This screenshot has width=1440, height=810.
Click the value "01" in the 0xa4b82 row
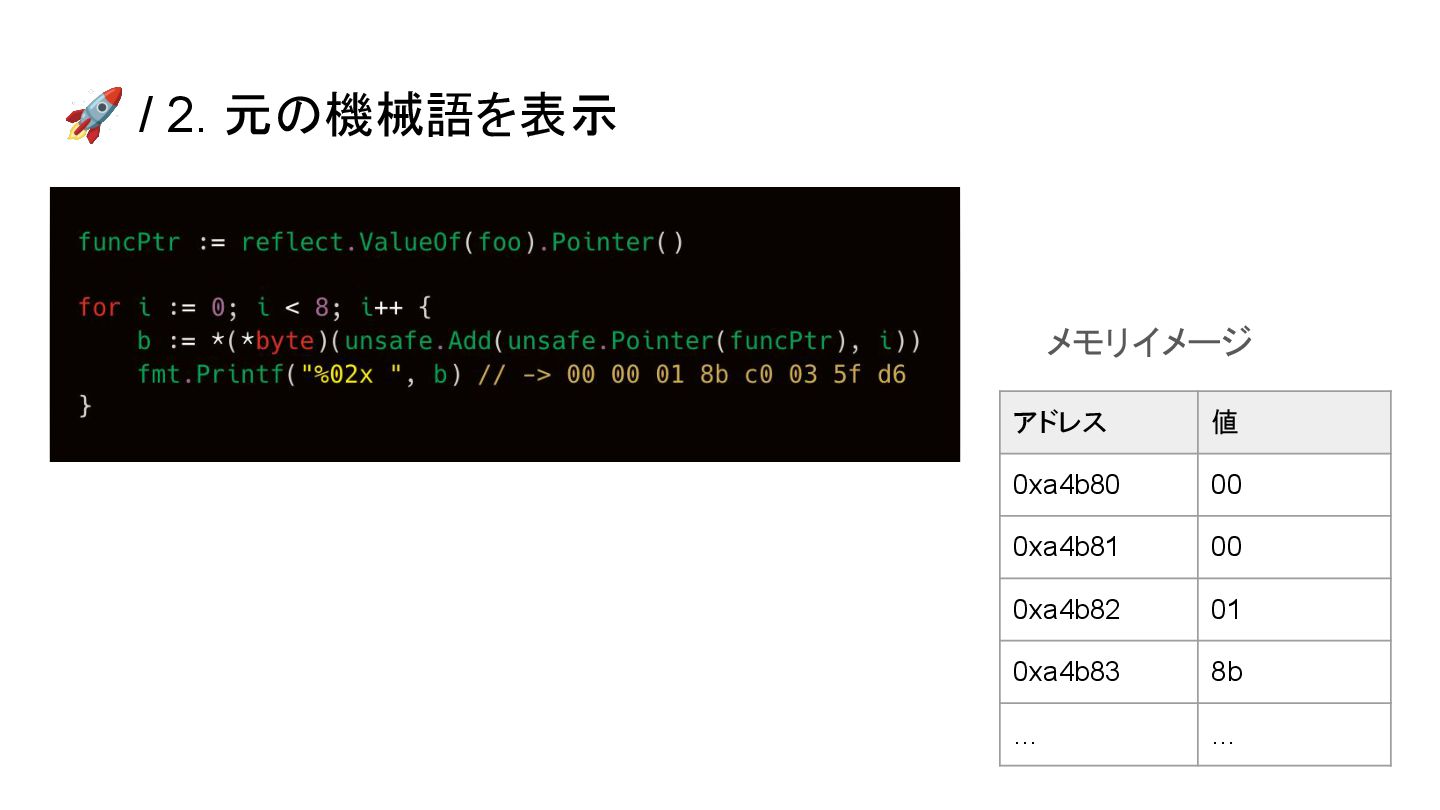pos(1294,609)
